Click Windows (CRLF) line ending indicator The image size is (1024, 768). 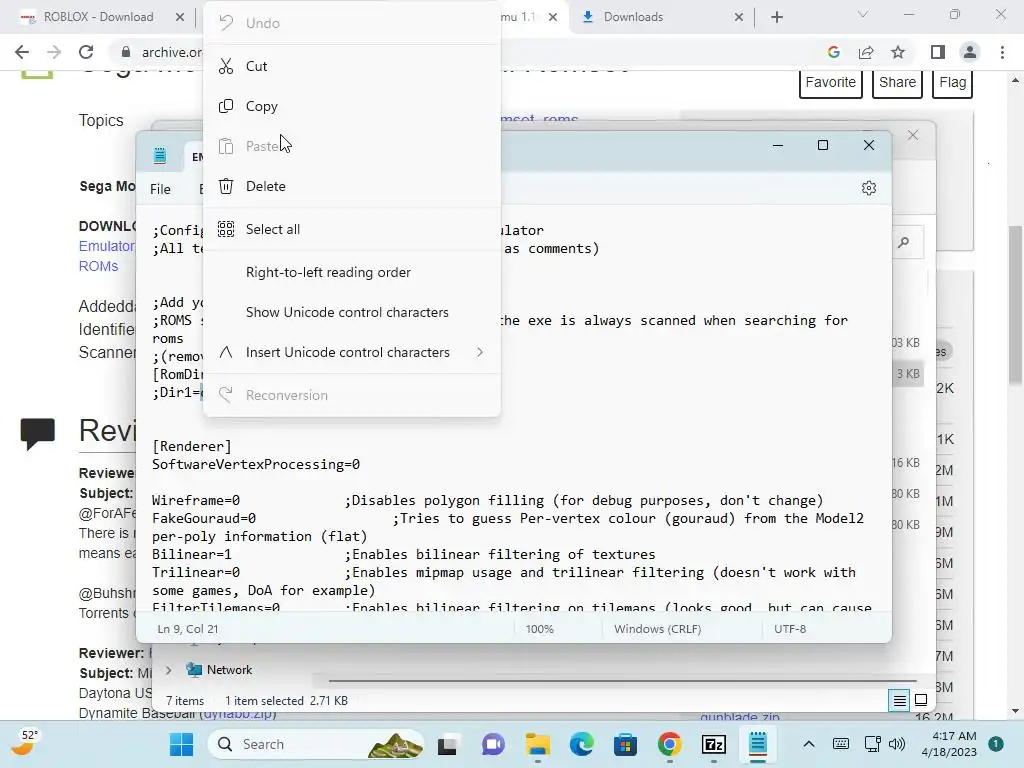658,629
